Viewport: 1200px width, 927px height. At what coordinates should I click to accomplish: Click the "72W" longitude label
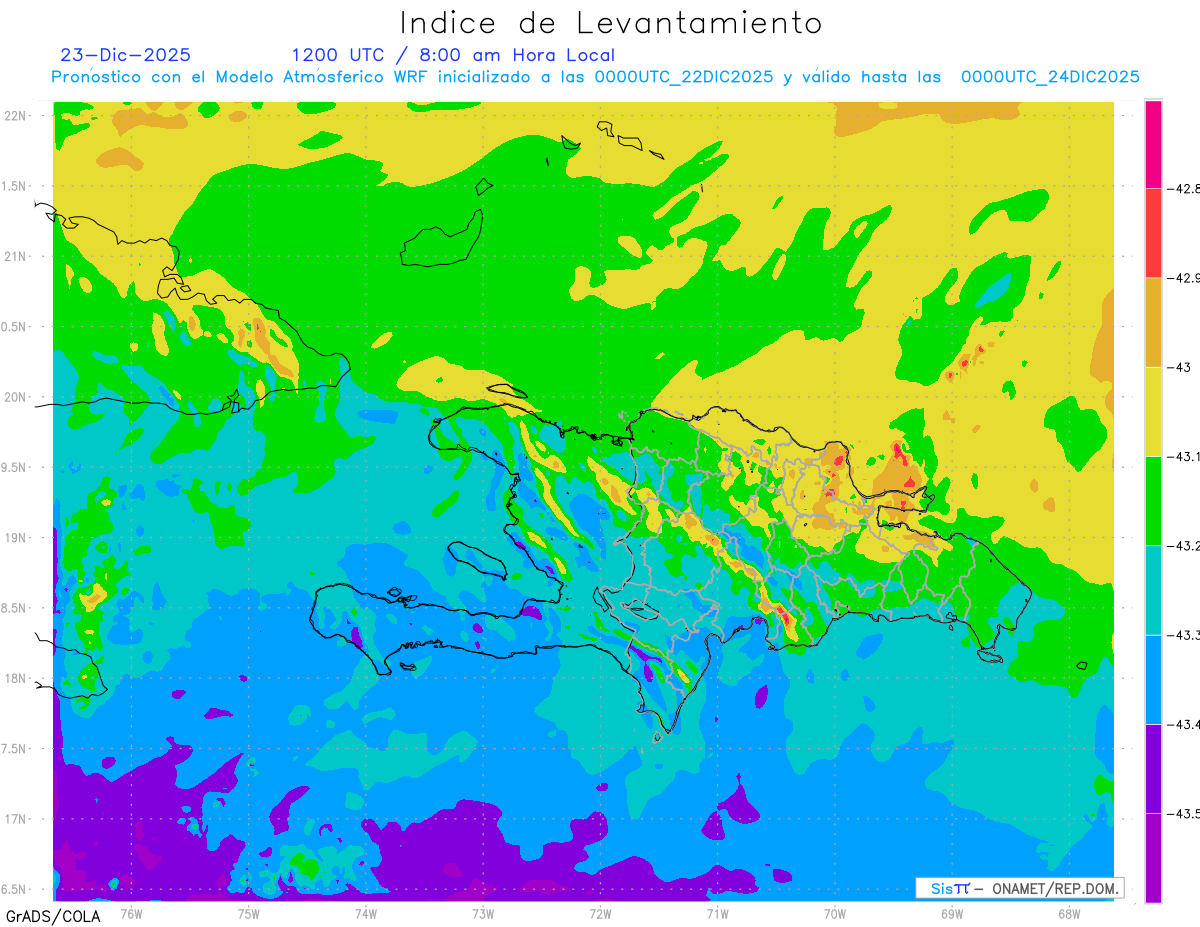click(x=600, y=913)
